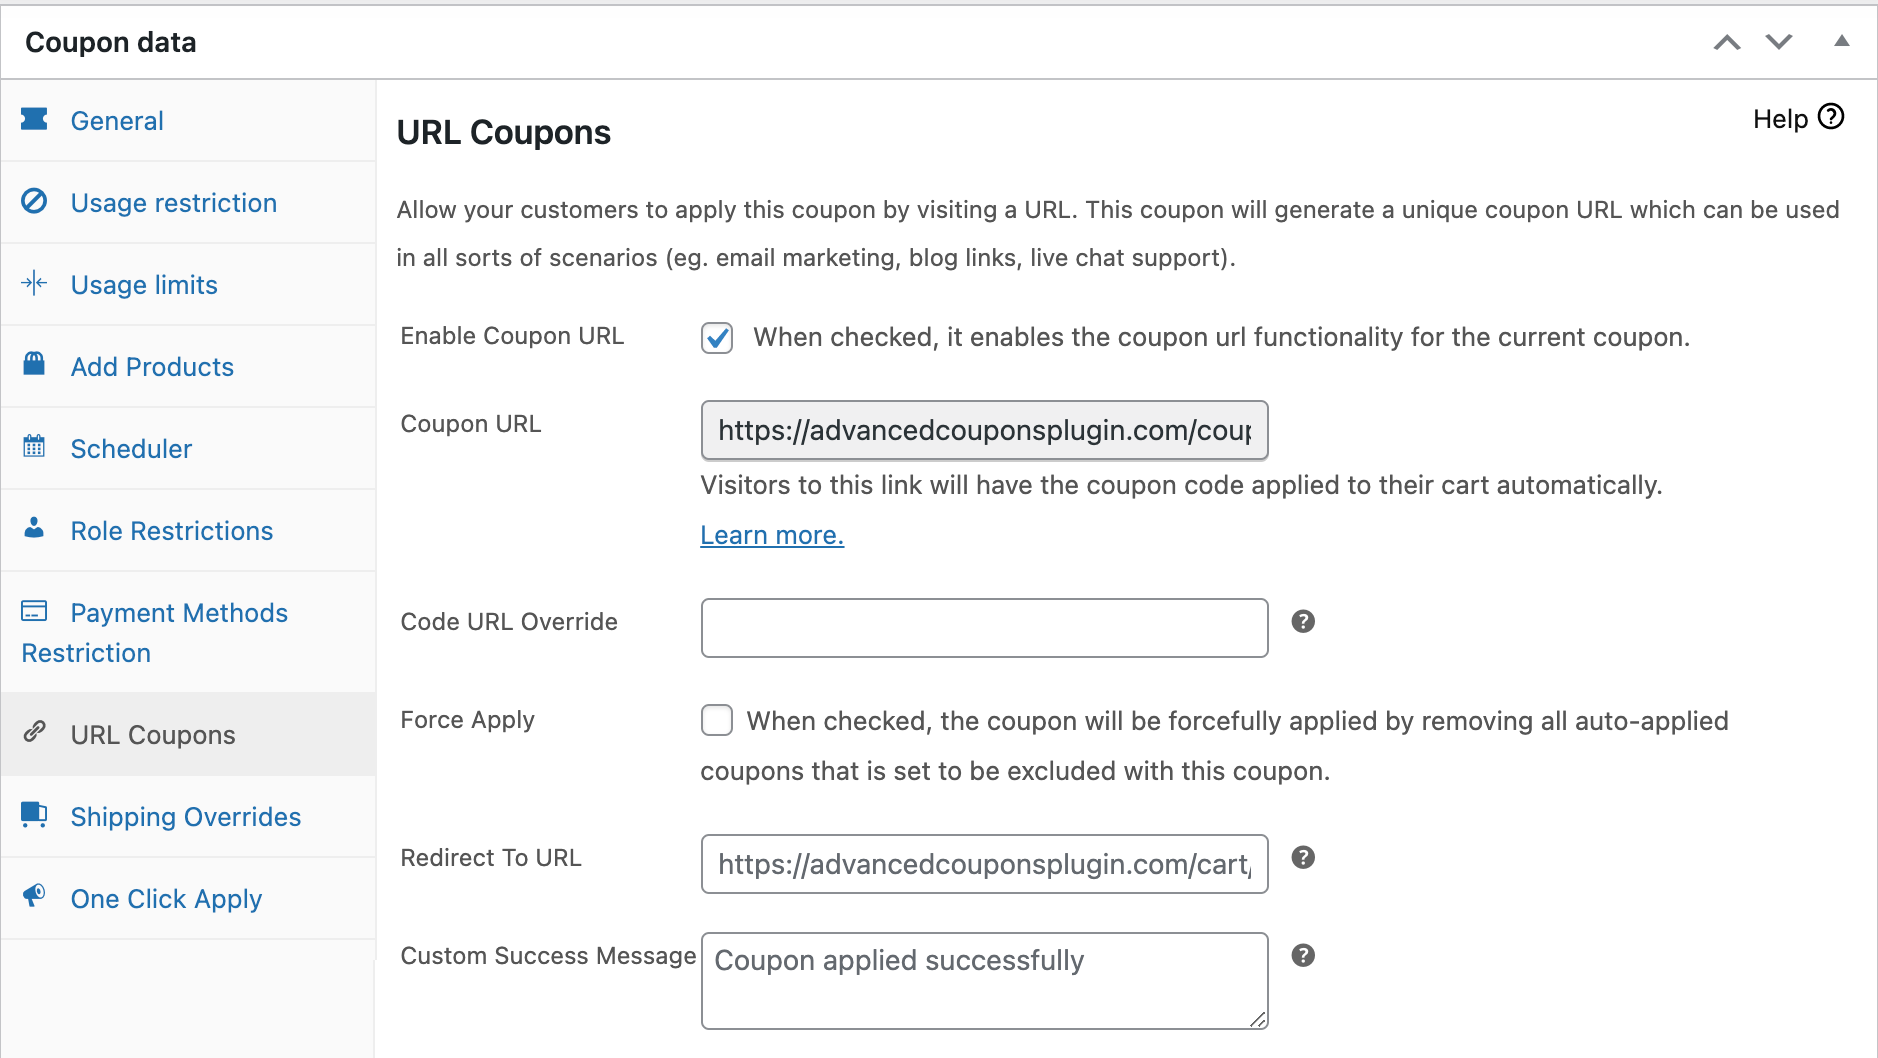Move Coupon data panel down
This screenshot has width=1878, height=1058.
tap(1779, 42)
